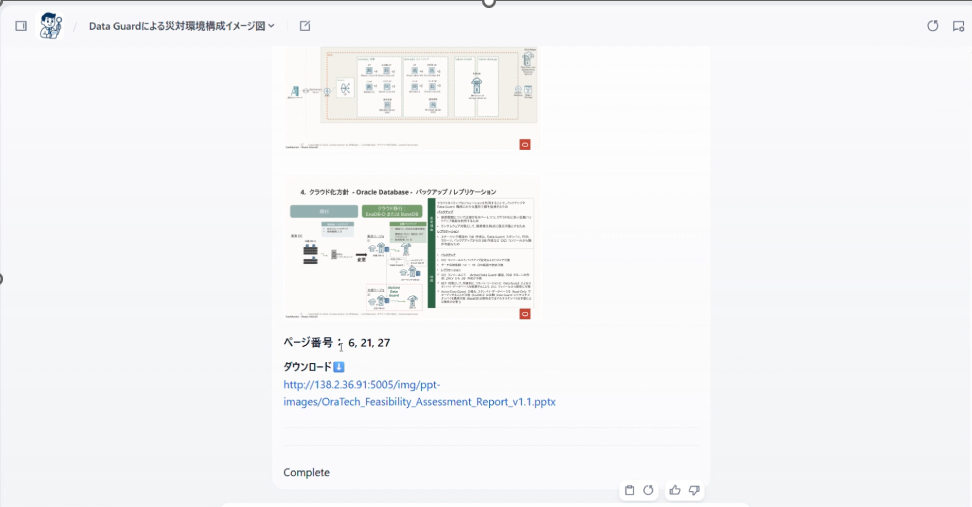Open the OraTech_Feasibility_Assessment_Report pptx download link
Viewport: 972px width, 507px height.
pos(419,393)
